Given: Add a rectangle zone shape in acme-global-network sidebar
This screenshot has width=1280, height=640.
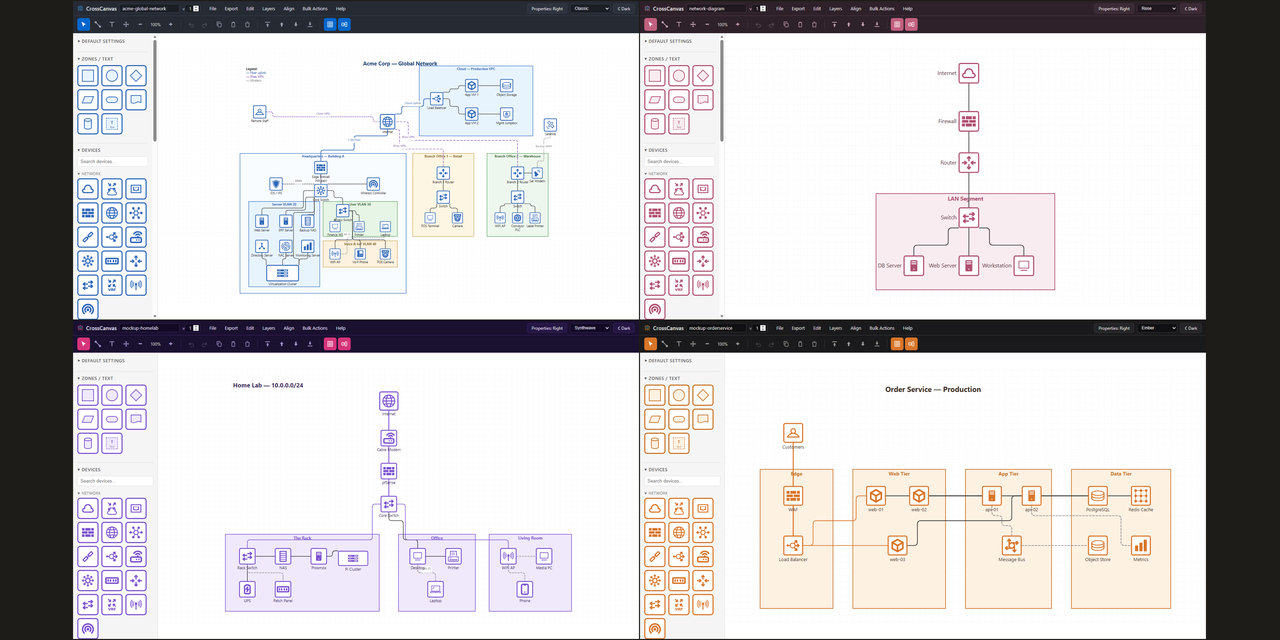Looking at the screenshot, I should (x=88, y=76).
